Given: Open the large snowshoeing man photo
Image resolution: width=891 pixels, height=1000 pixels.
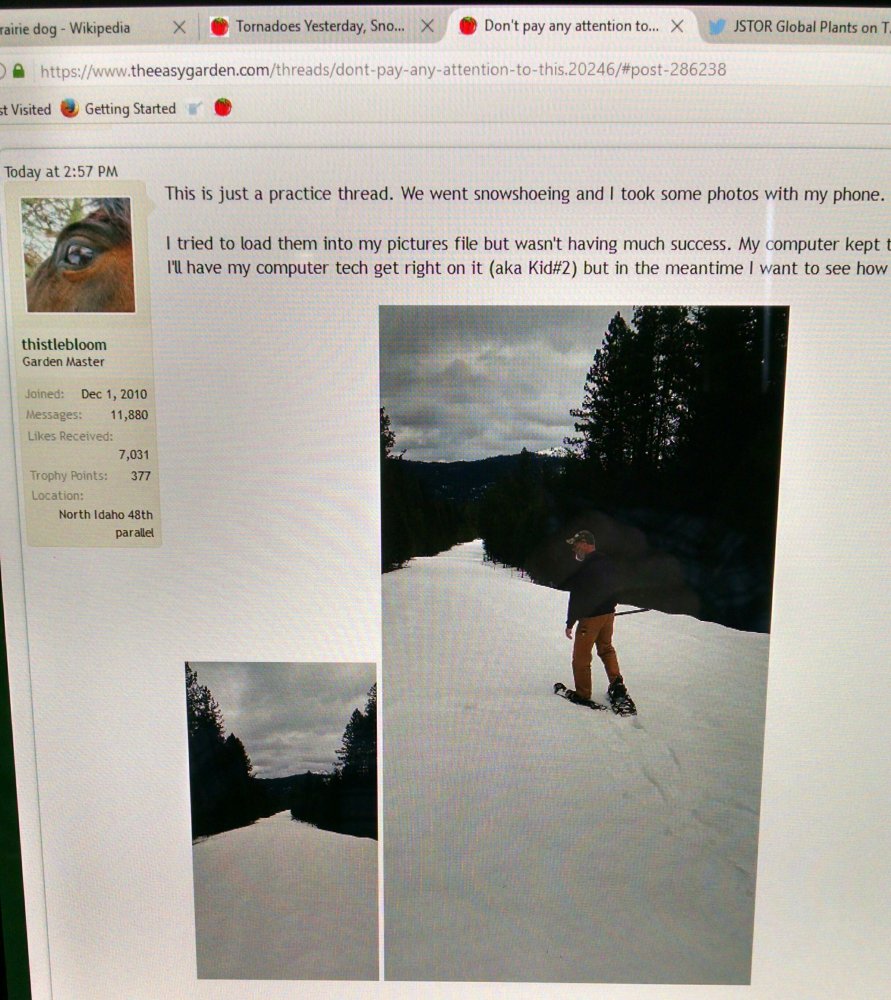Looking at the screenshot, I should [584, 644].
